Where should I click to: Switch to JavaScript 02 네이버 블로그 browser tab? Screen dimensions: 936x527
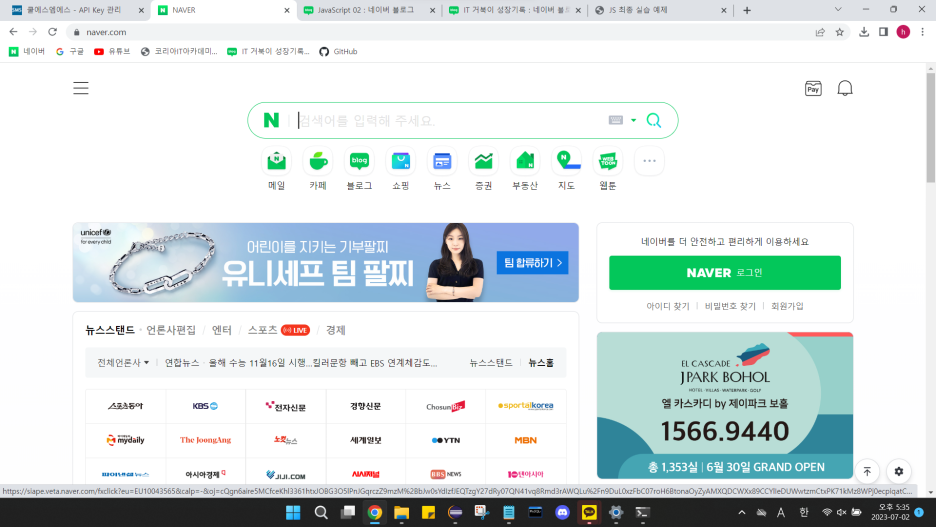[369, 10]
